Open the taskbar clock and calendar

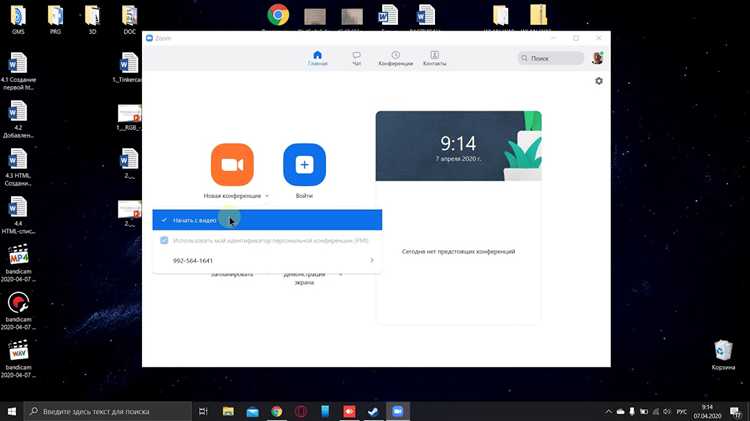tap(707, 411)
